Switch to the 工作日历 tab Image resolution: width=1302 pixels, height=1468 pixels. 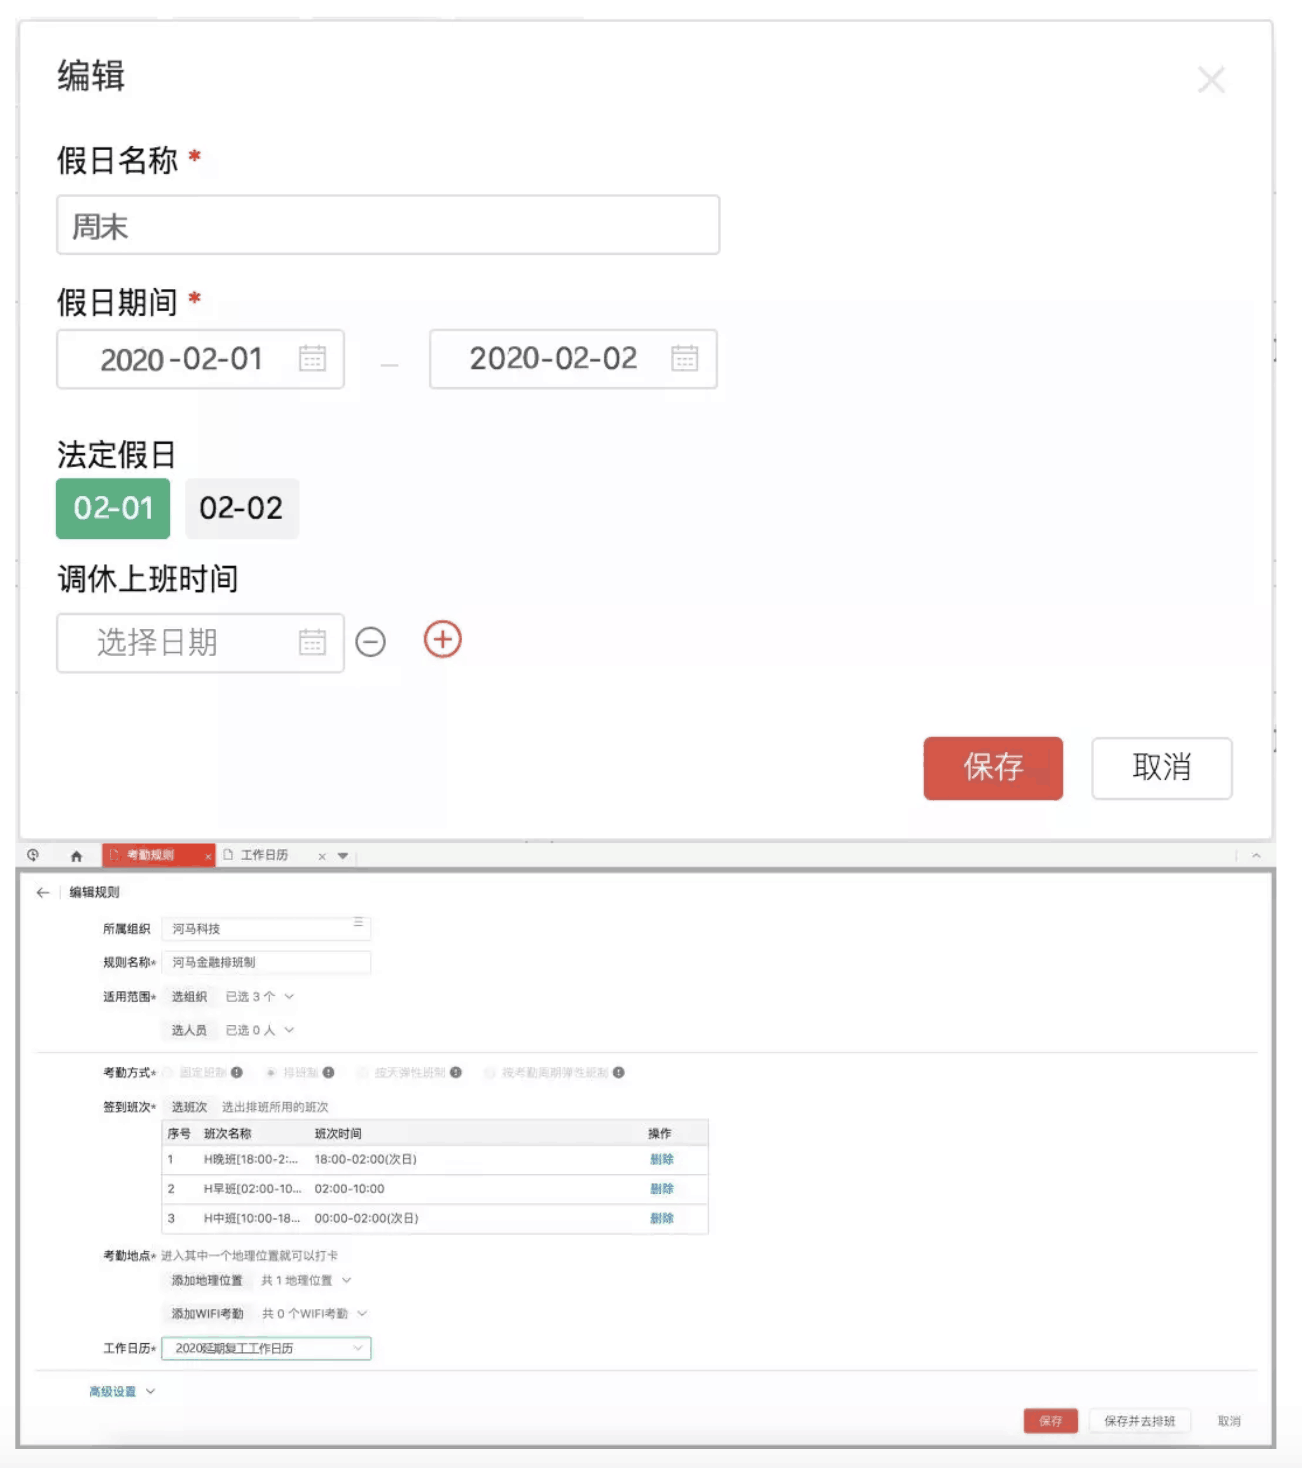pyautogui.click(x=265, y=856)
